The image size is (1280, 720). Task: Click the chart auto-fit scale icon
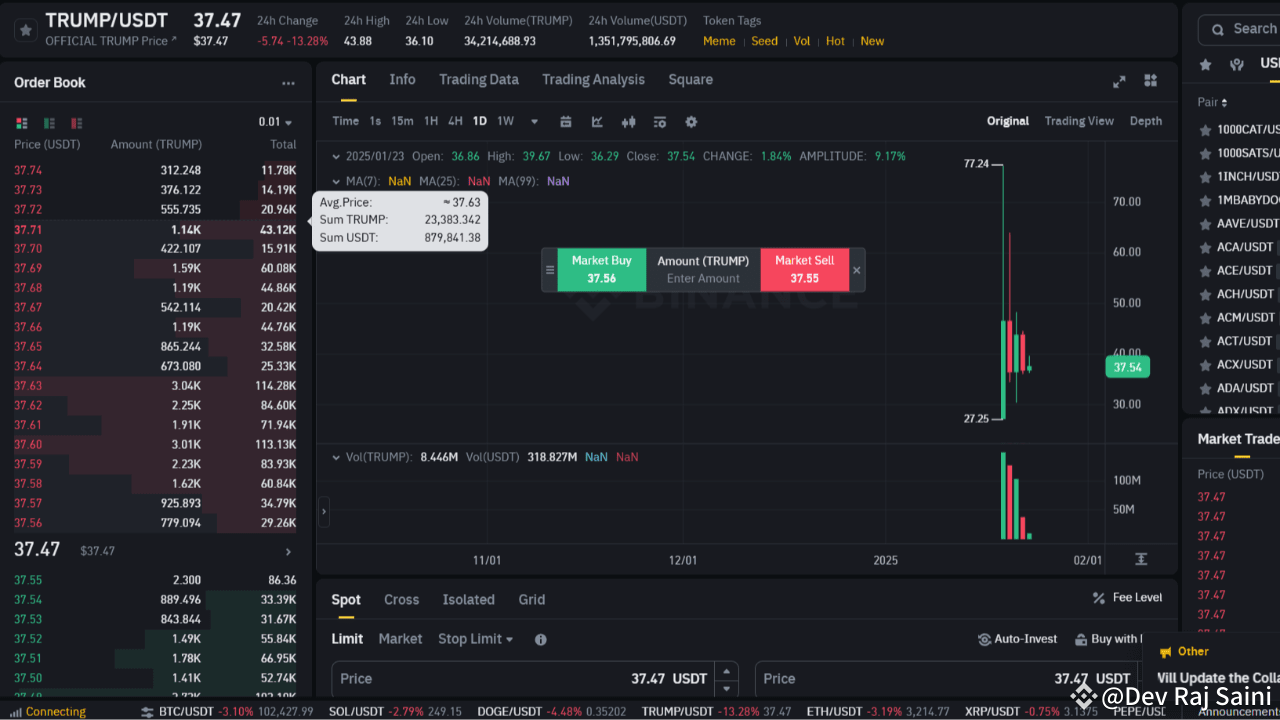coord(1141,559)
